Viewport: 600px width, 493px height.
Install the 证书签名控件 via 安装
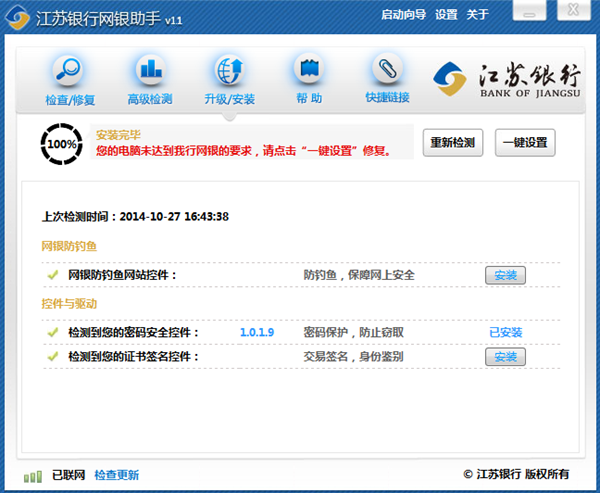click(505, 357)
